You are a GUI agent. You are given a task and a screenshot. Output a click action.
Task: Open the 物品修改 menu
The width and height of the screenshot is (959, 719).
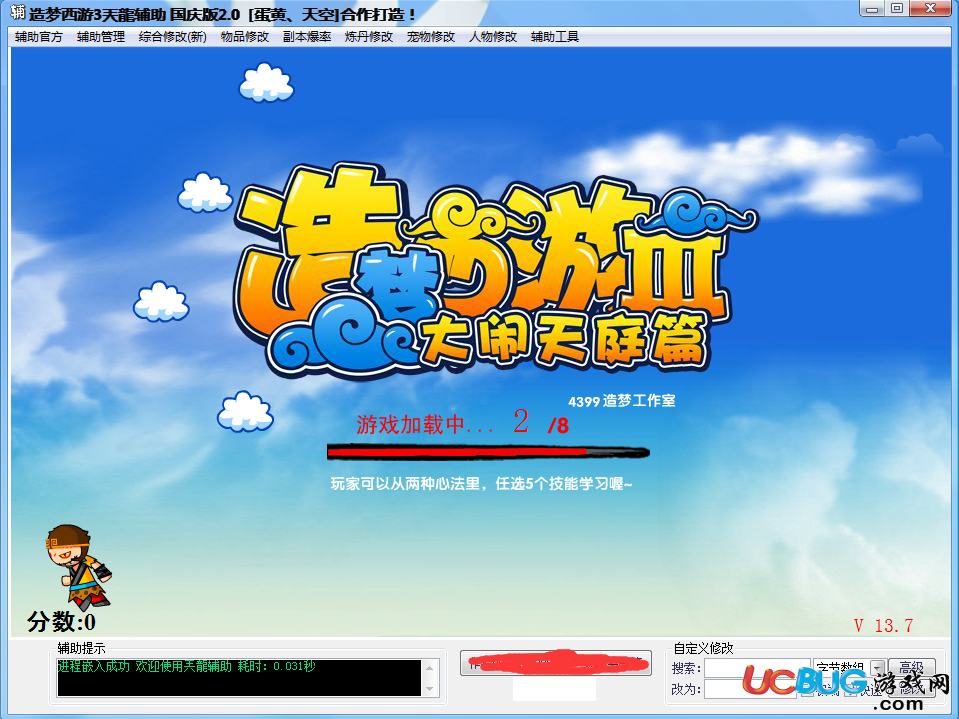click(x=245, y=37)
